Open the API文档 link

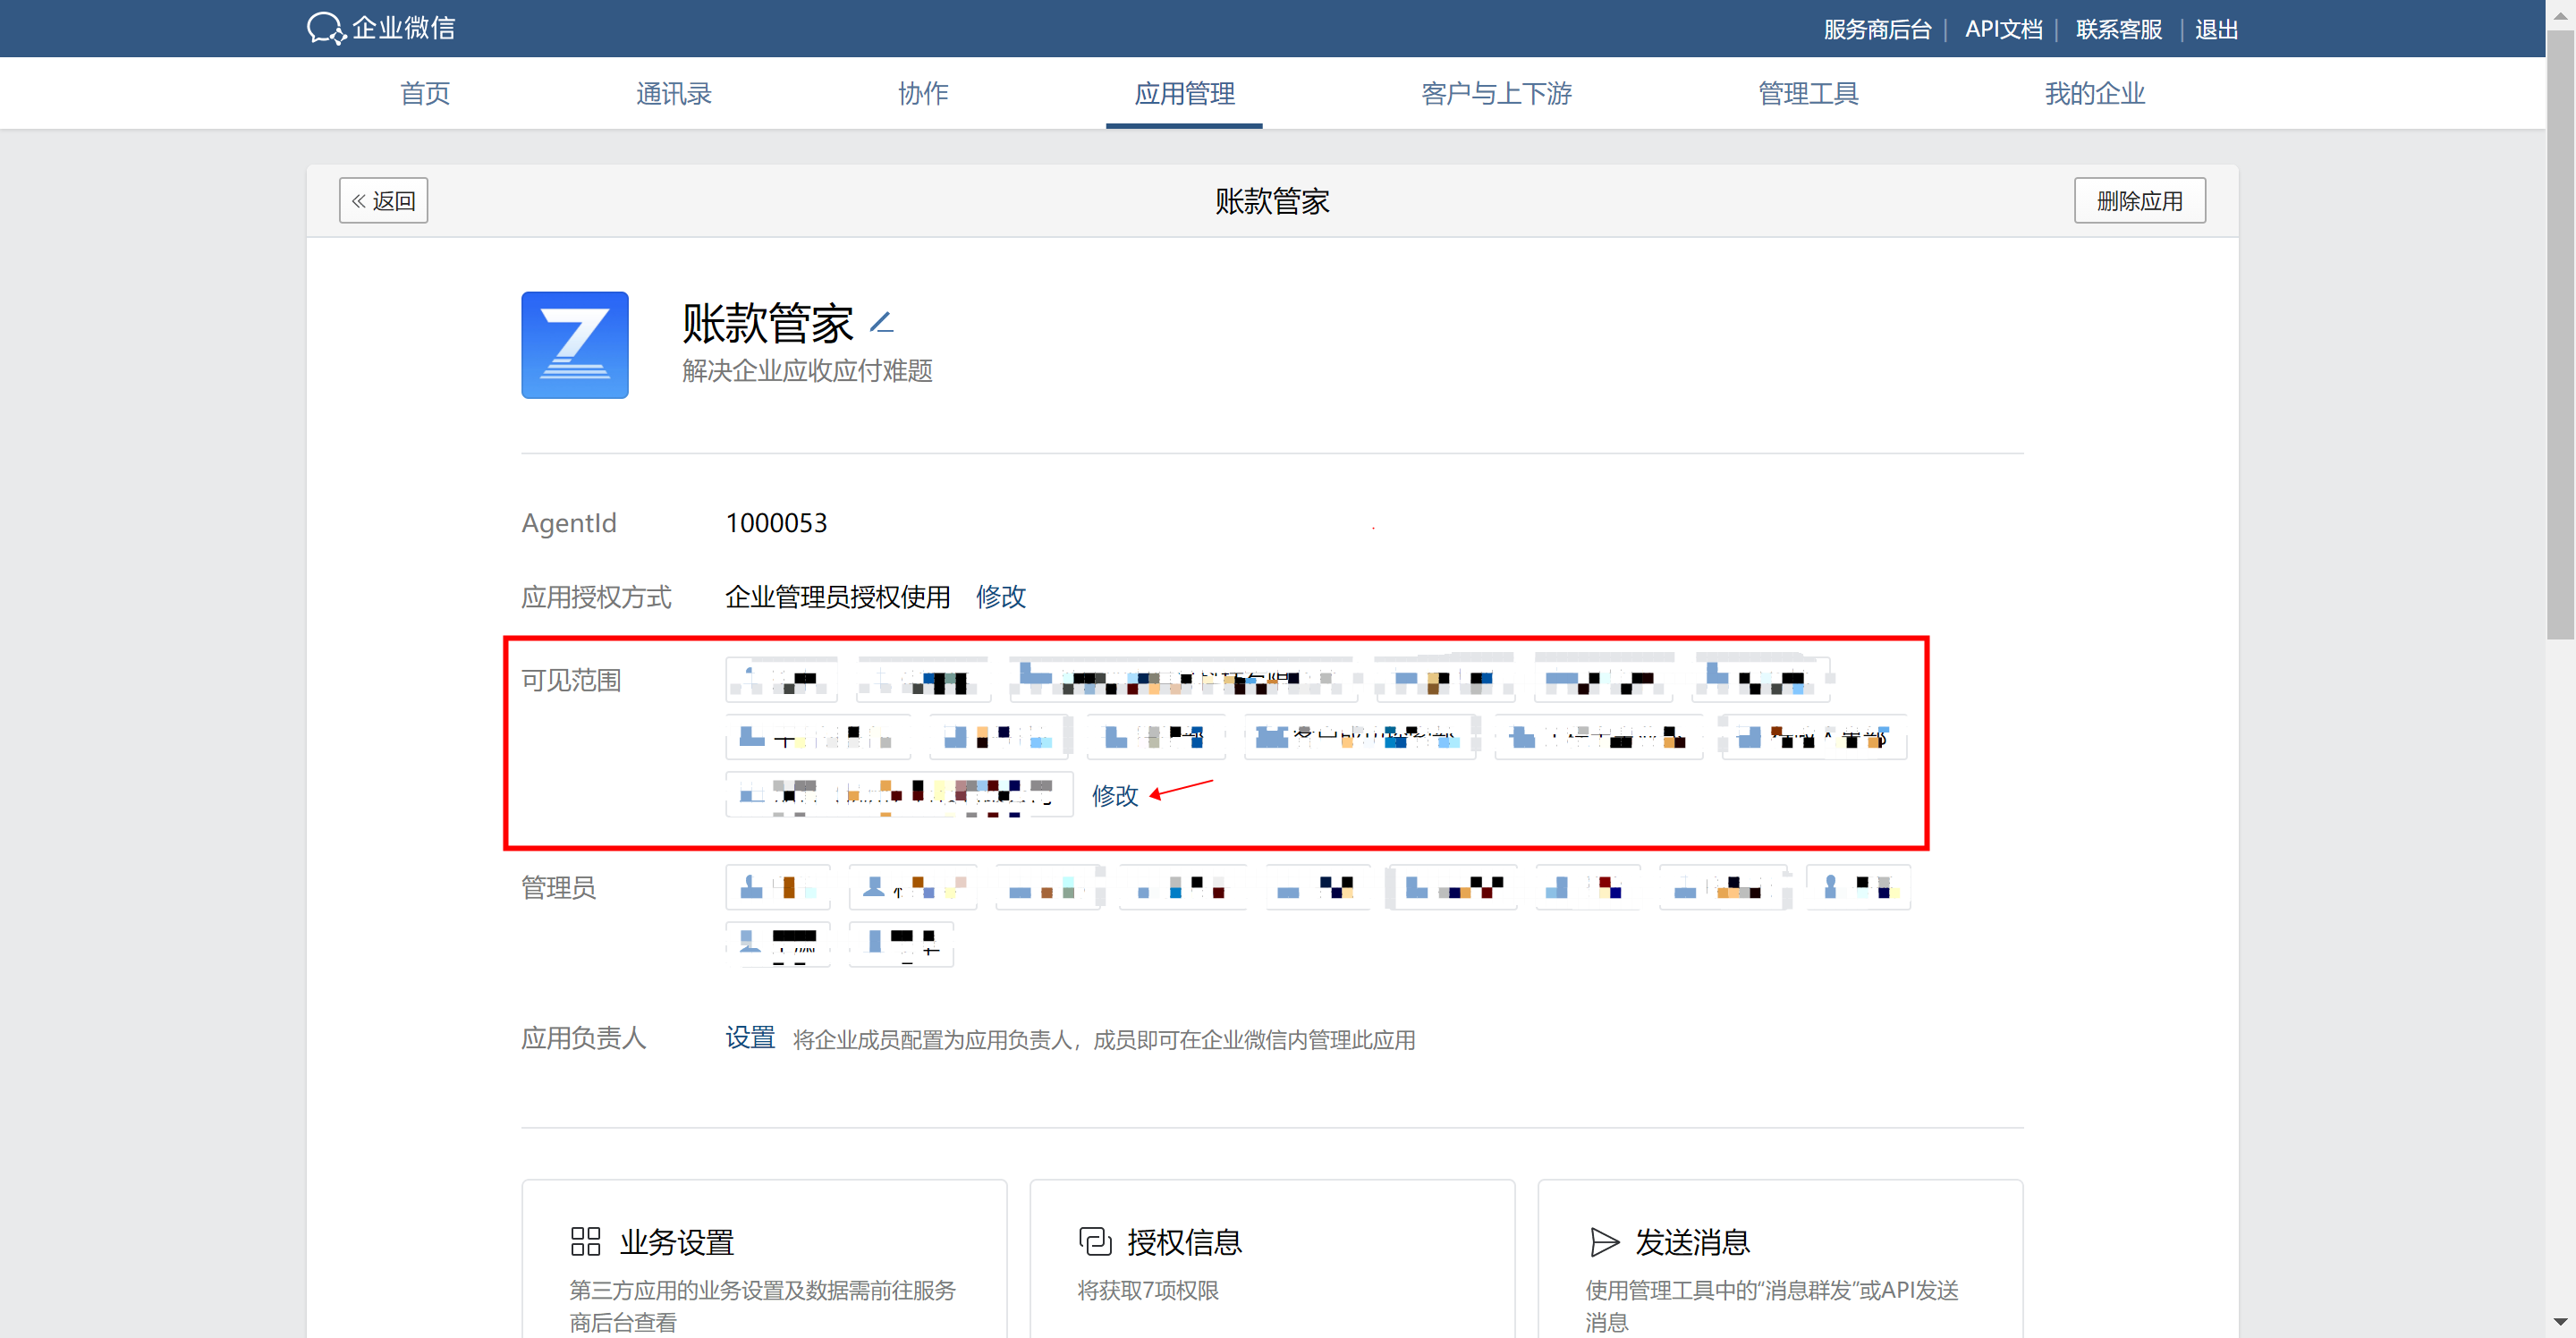click(x=2003, y=29)
